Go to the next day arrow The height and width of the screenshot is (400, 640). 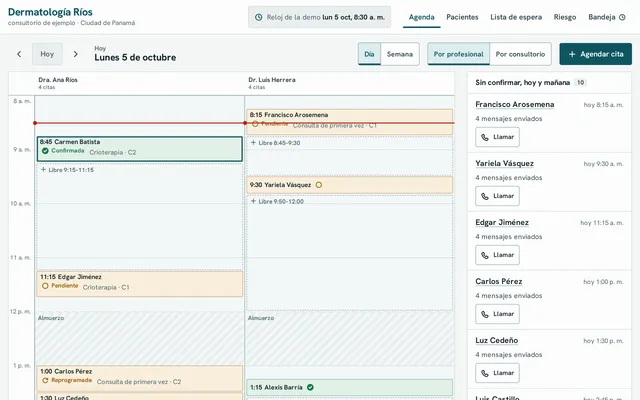(x=76, y=54)
